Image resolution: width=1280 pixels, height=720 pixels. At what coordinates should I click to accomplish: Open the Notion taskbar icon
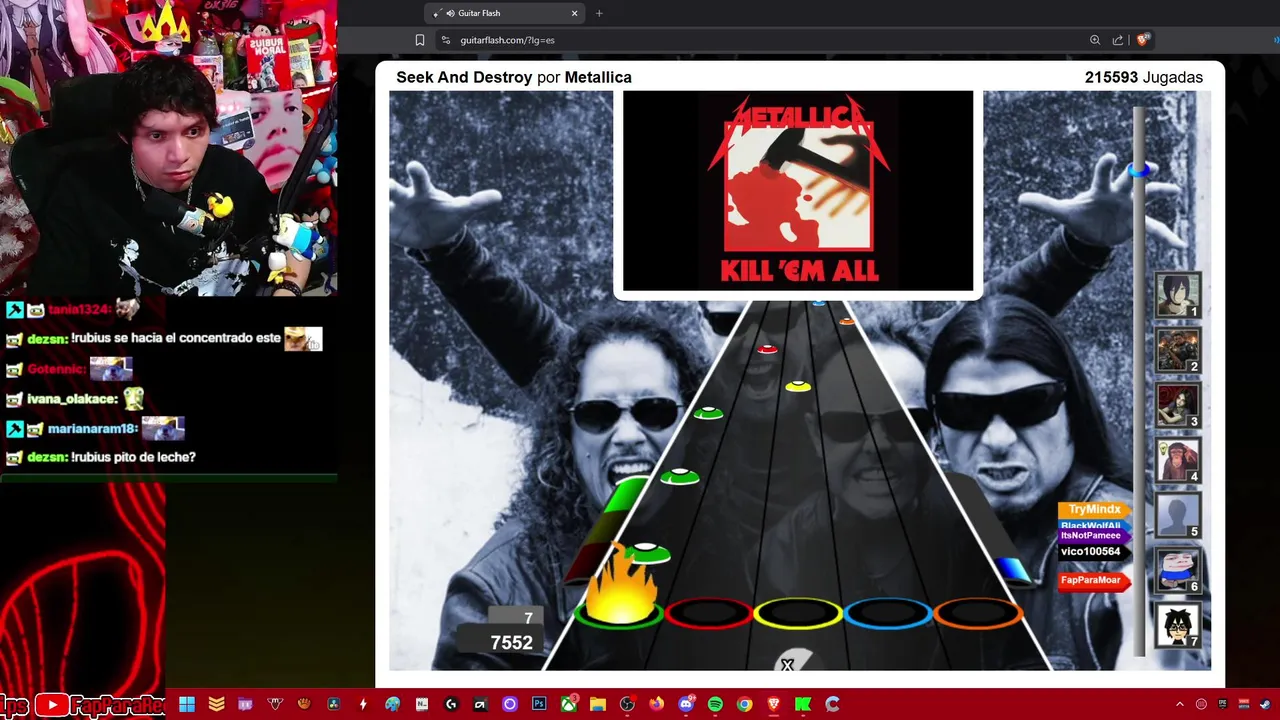(421, 704)
